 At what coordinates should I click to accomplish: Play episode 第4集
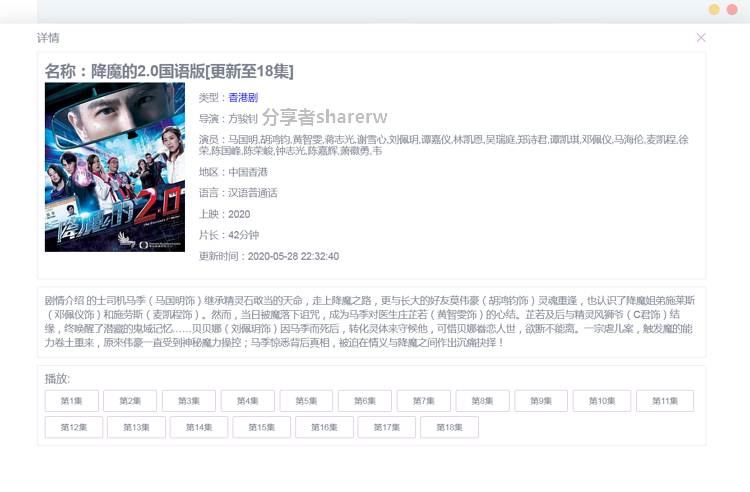click(248, 401)
